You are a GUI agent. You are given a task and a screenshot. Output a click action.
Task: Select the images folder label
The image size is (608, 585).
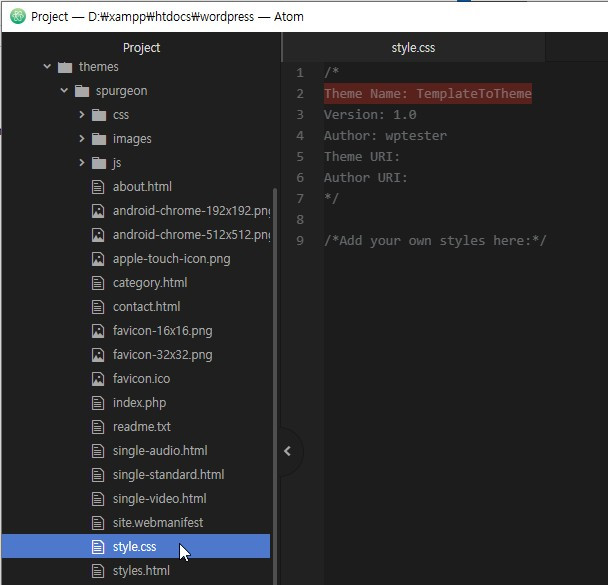132,139
